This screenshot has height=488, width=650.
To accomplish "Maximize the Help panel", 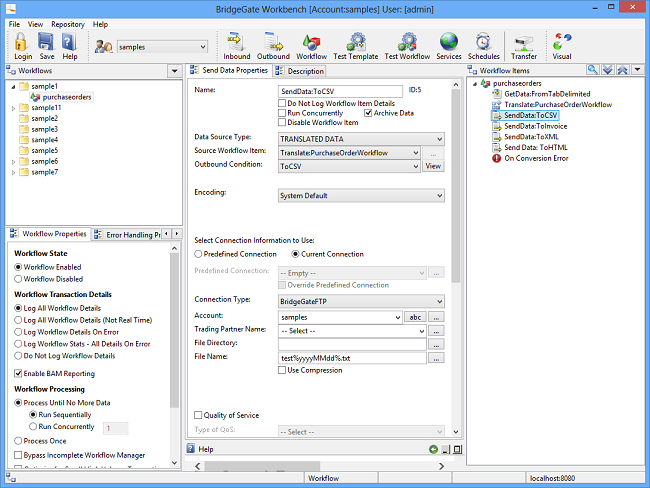I will click(457, 449).
